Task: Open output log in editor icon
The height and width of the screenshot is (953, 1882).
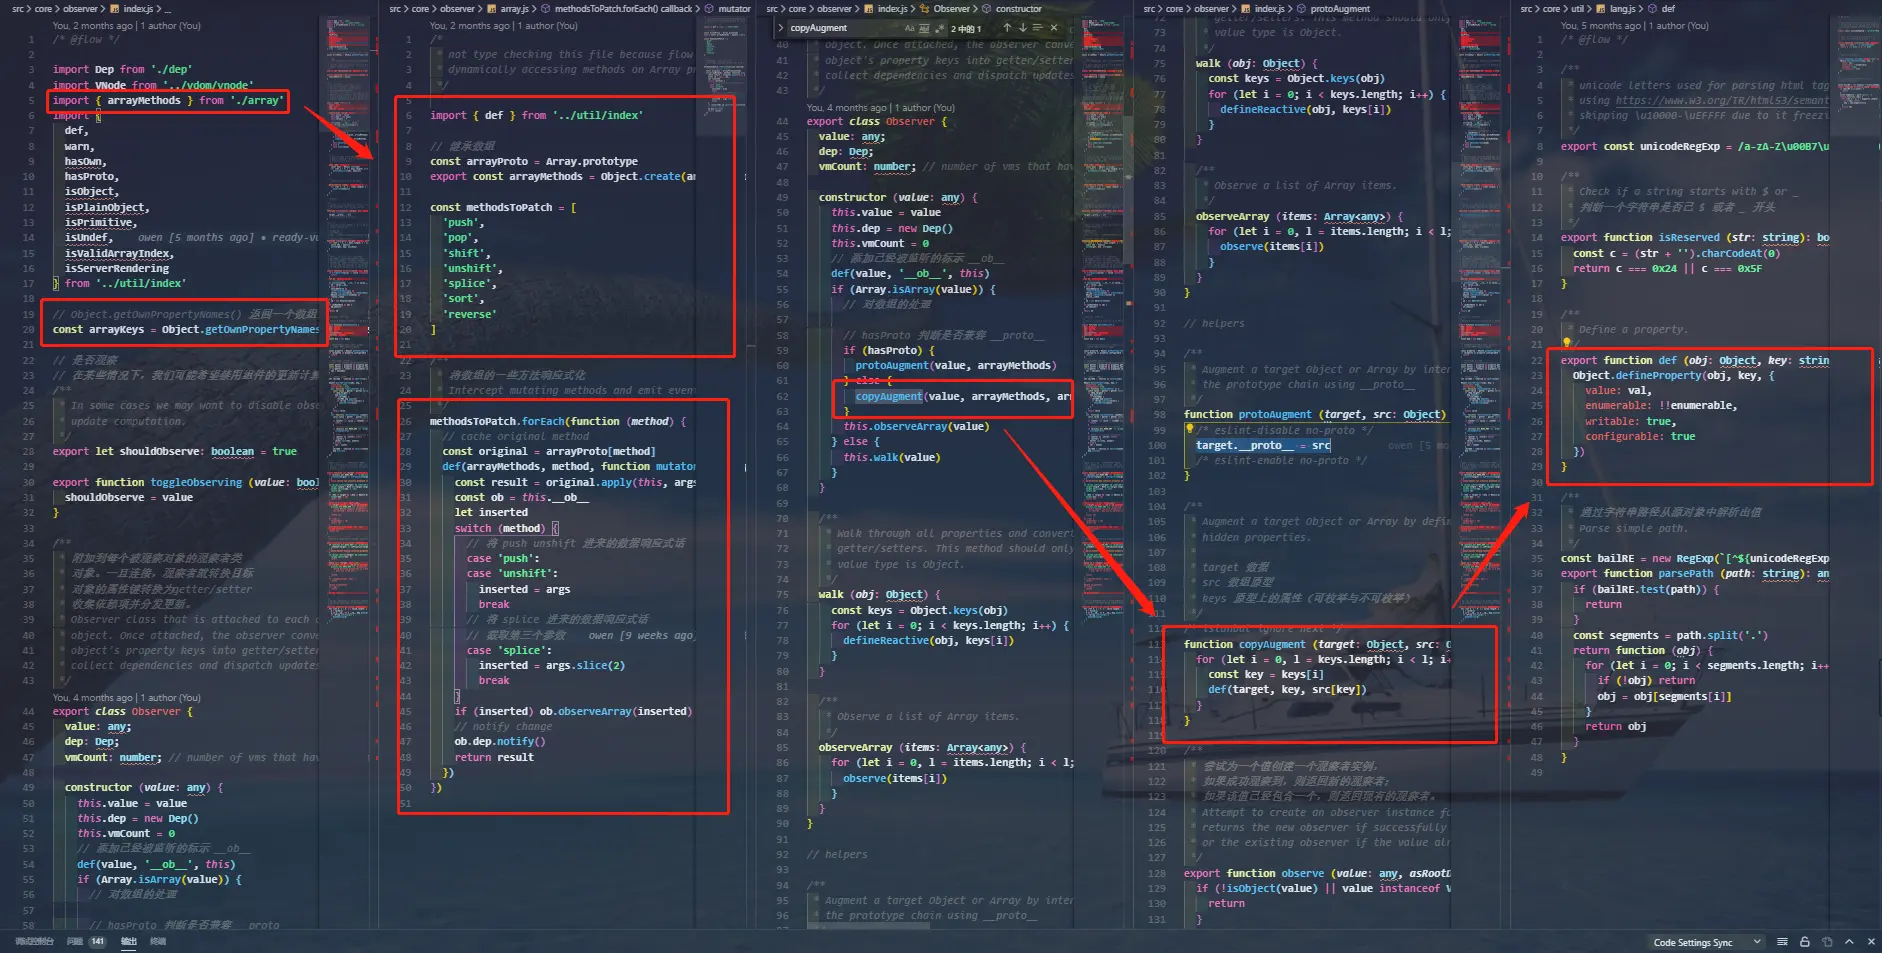Action: 1827,942
